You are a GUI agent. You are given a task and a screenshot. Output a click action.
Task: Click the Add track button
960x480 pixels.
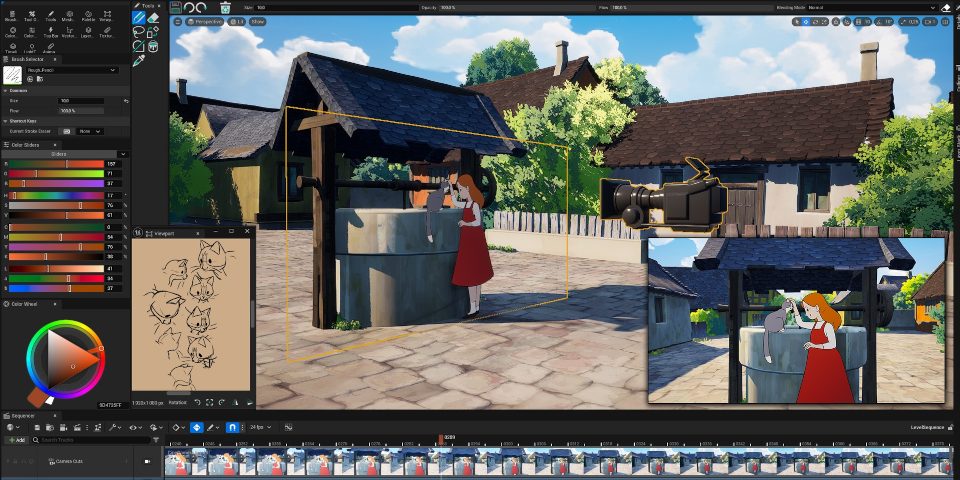coord(16,440)
